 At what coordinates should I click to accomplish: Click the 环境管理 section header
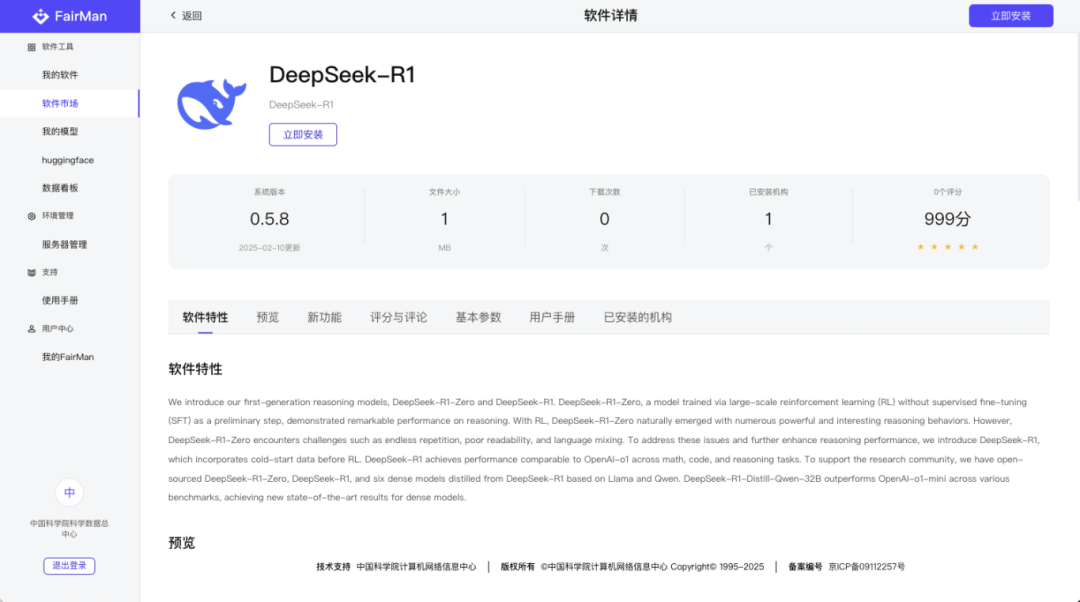click(x=57, y=216)
